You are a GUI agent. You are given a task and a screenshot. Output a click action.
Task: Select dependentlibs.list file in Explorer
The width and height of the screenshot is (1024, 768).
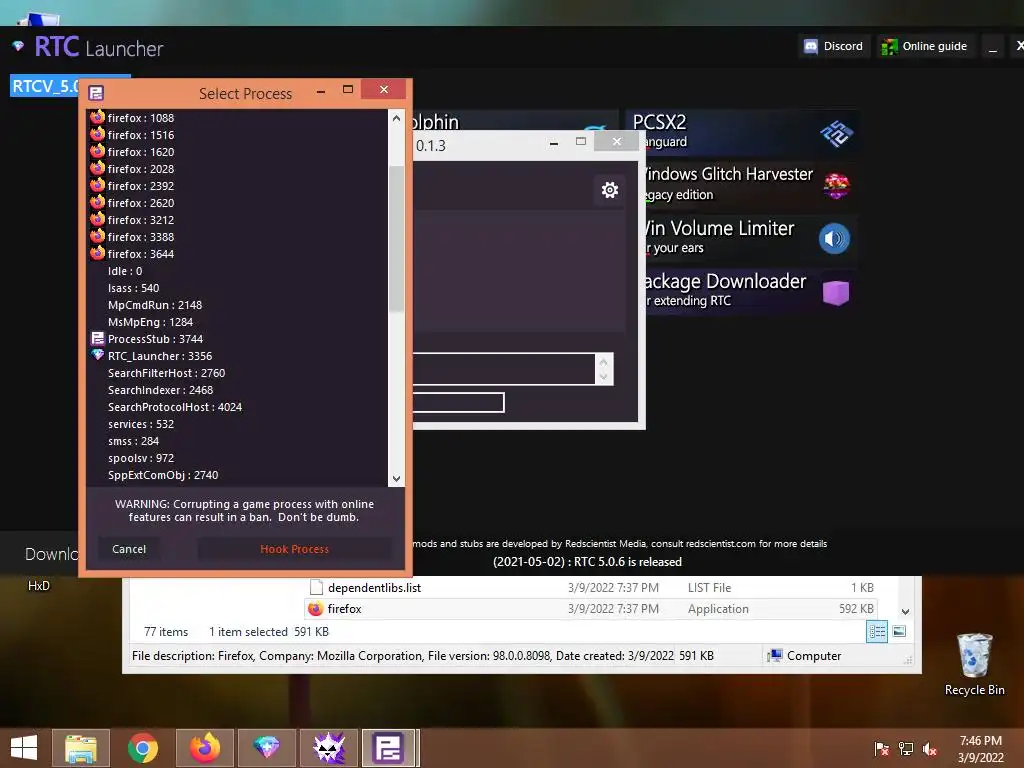590,588
